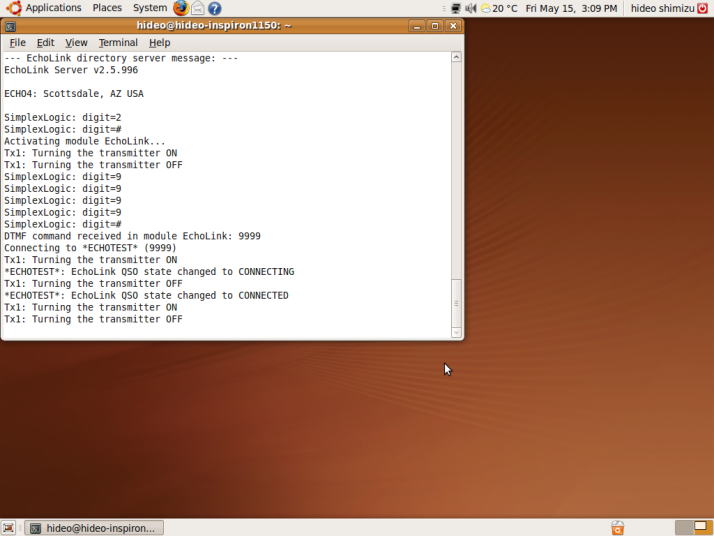Click 'Activating module EchoLink...' line

pos(85,141)
